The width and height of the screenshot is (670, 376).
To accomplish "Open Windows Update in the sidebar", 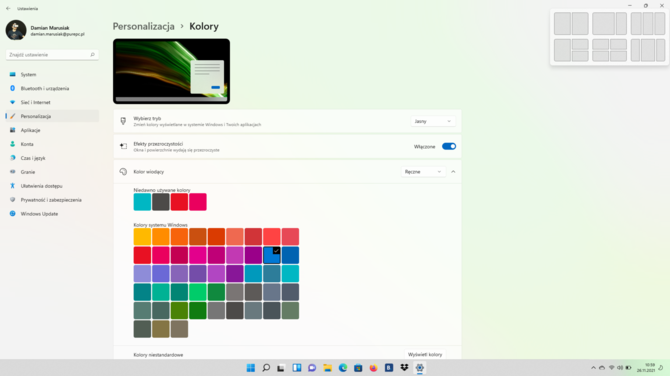I will coord(52,214).
